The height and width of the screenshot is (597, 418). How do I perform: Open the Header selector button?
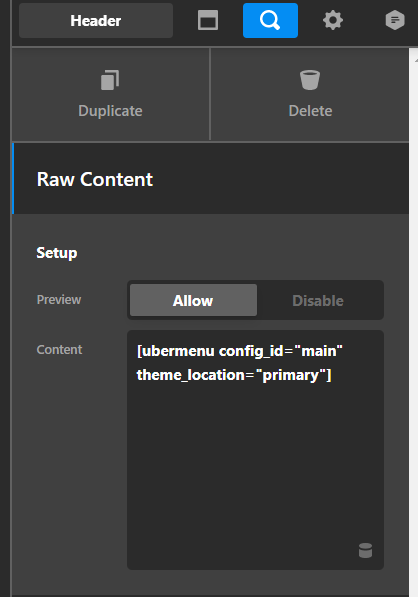coord(96,21)
